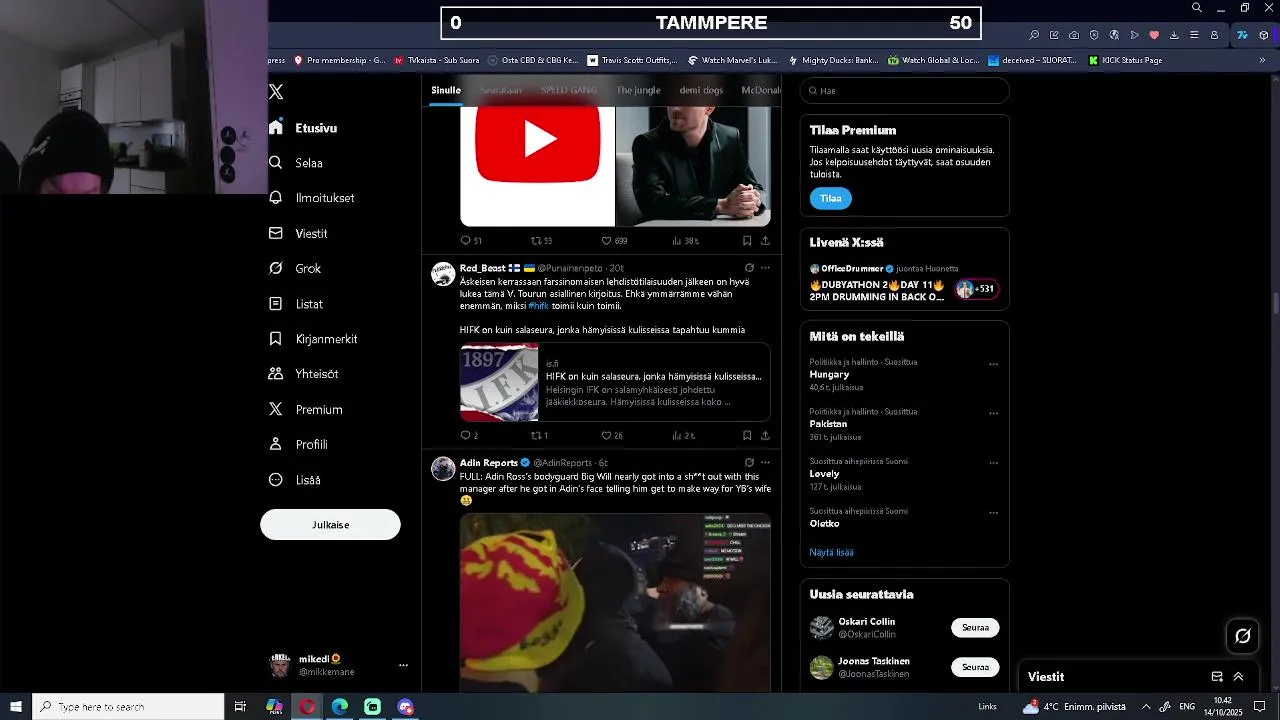Open more options on Red_Beast post
Image resolution: width=1280 pixels, height=720 pixels.
tap(765, 268)
